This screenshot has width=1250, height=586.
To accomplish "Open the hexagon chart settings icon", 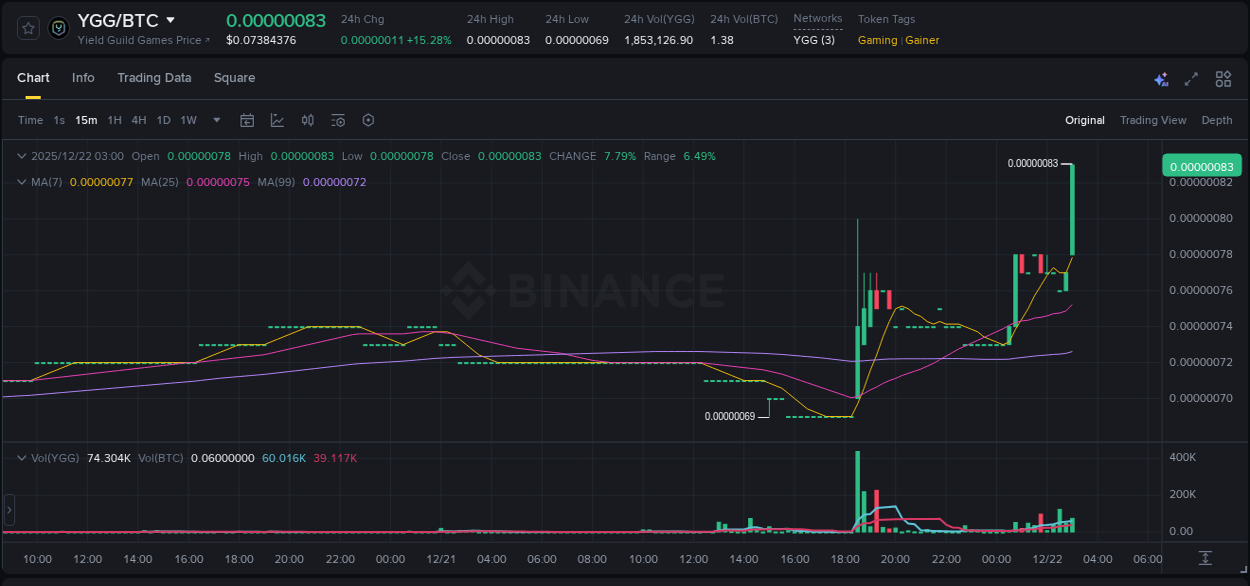I will point(368,120).
